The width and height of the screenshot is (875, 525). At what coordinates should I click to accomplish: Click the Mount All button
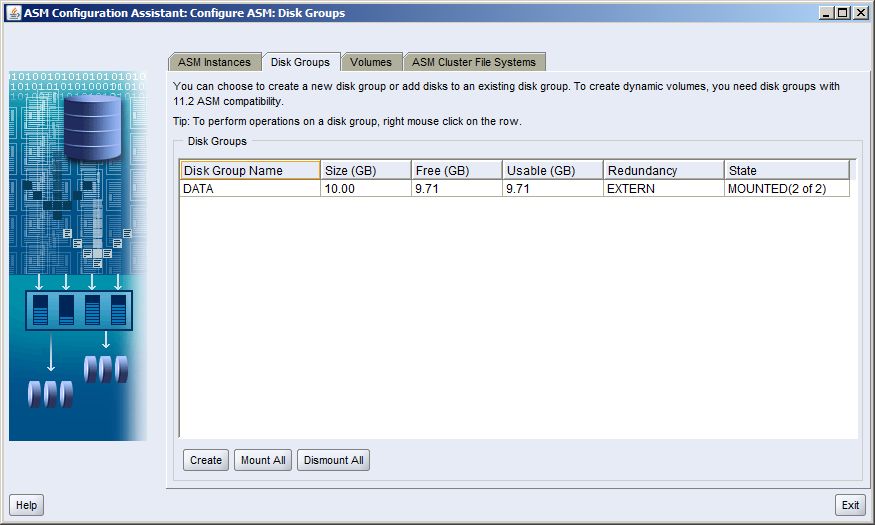pos(263,460)
